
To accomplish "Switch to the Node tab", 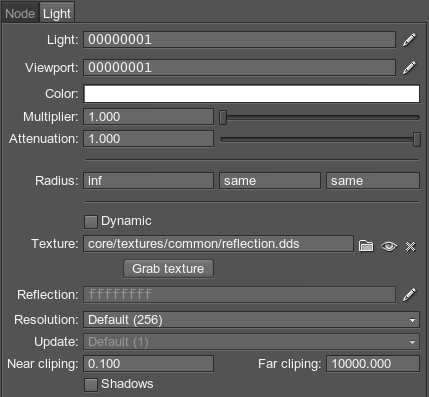I will (20, 14).
